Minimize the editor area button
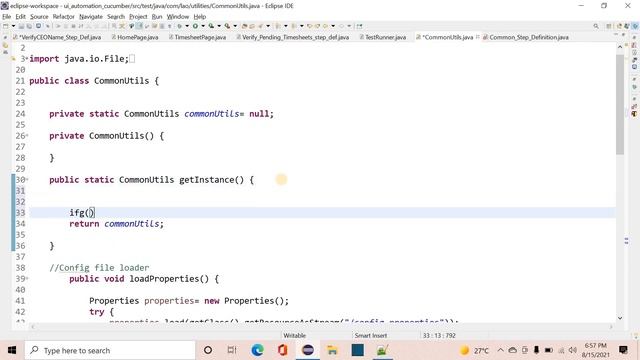The width and height of the screenshot is (640, 360). [616, 35]
